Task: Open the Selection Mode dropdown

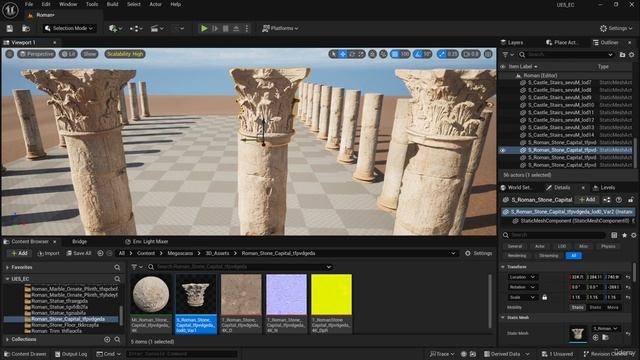Action: [x=69, y=28]
